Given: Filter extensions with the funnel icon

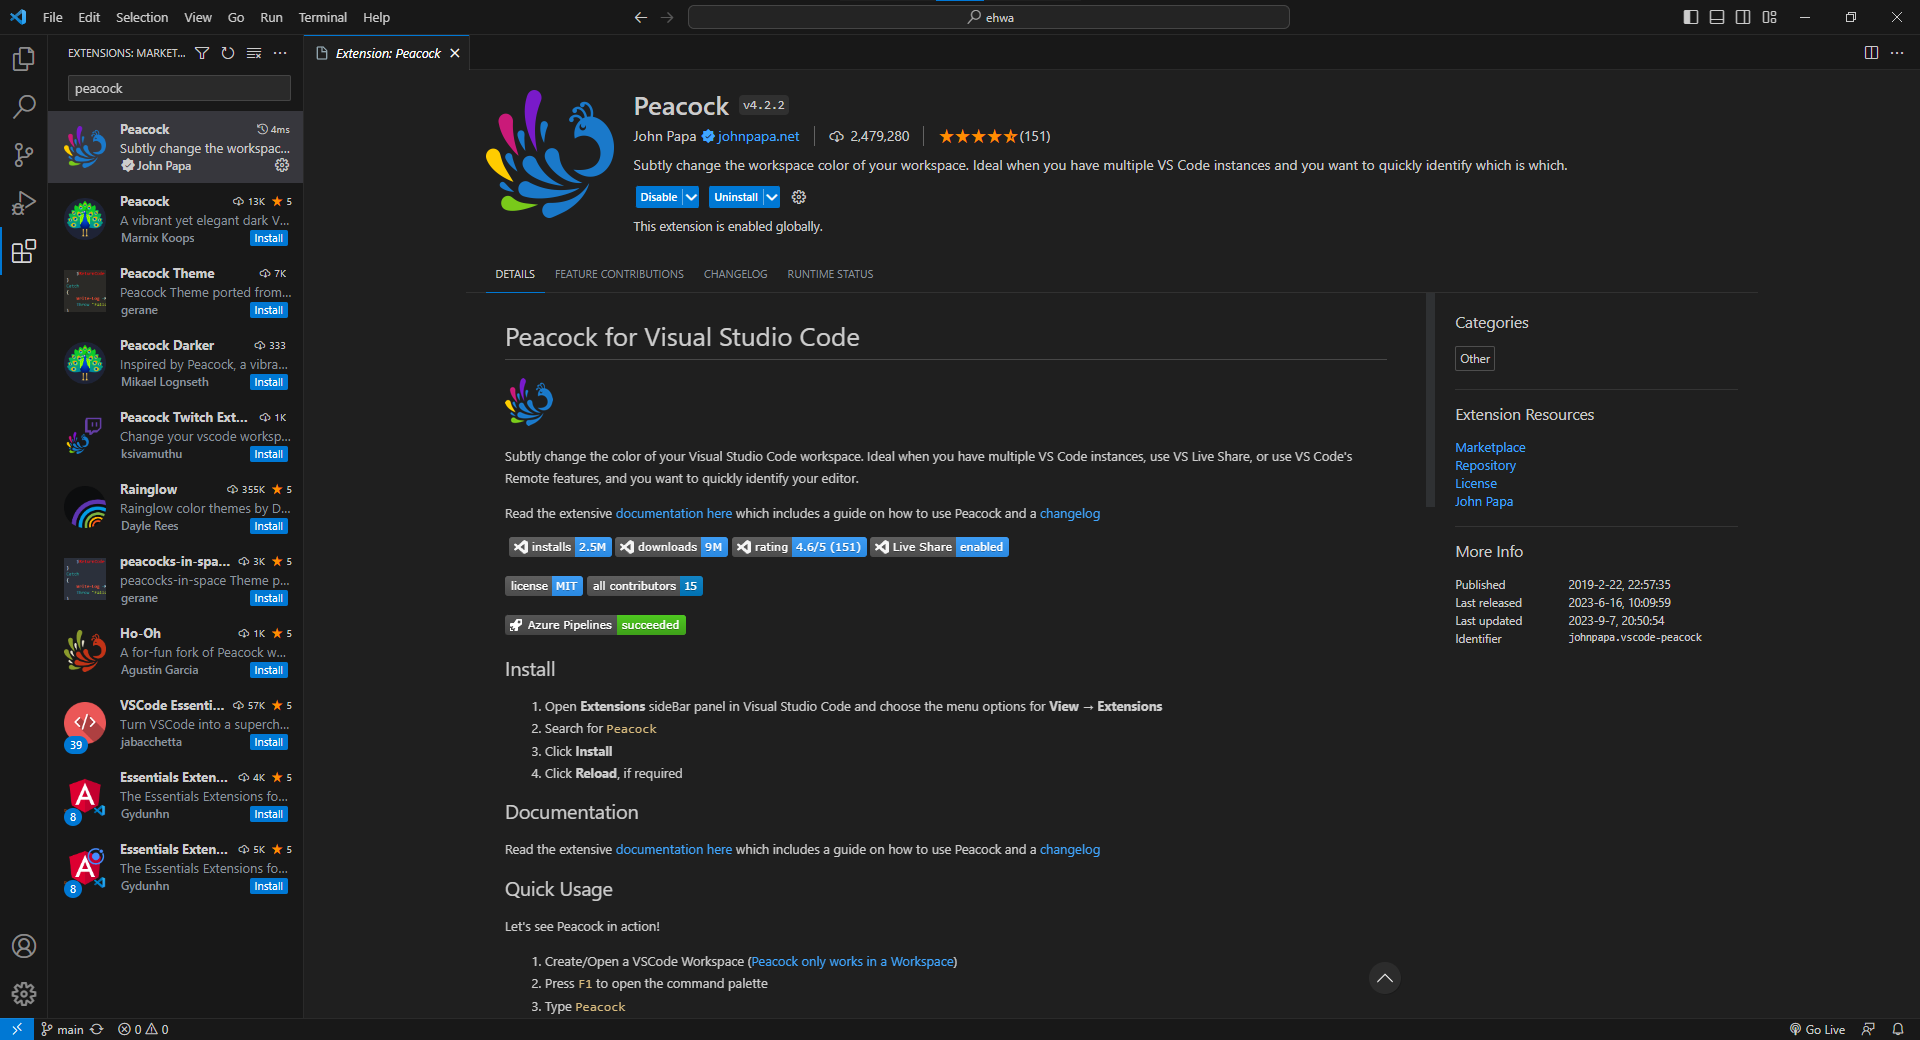Looking at the screenshot, I should tap(202, 53).
